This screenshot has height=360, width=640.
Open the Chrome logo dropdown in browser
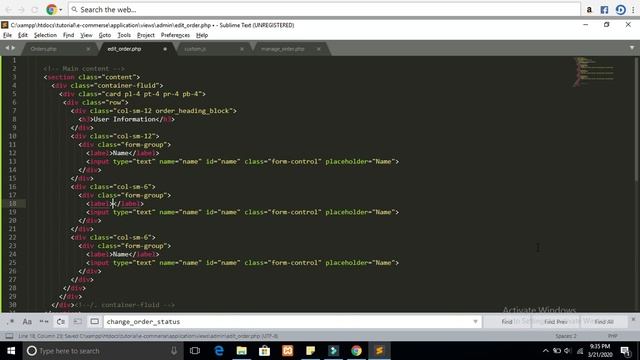(54, 9)
